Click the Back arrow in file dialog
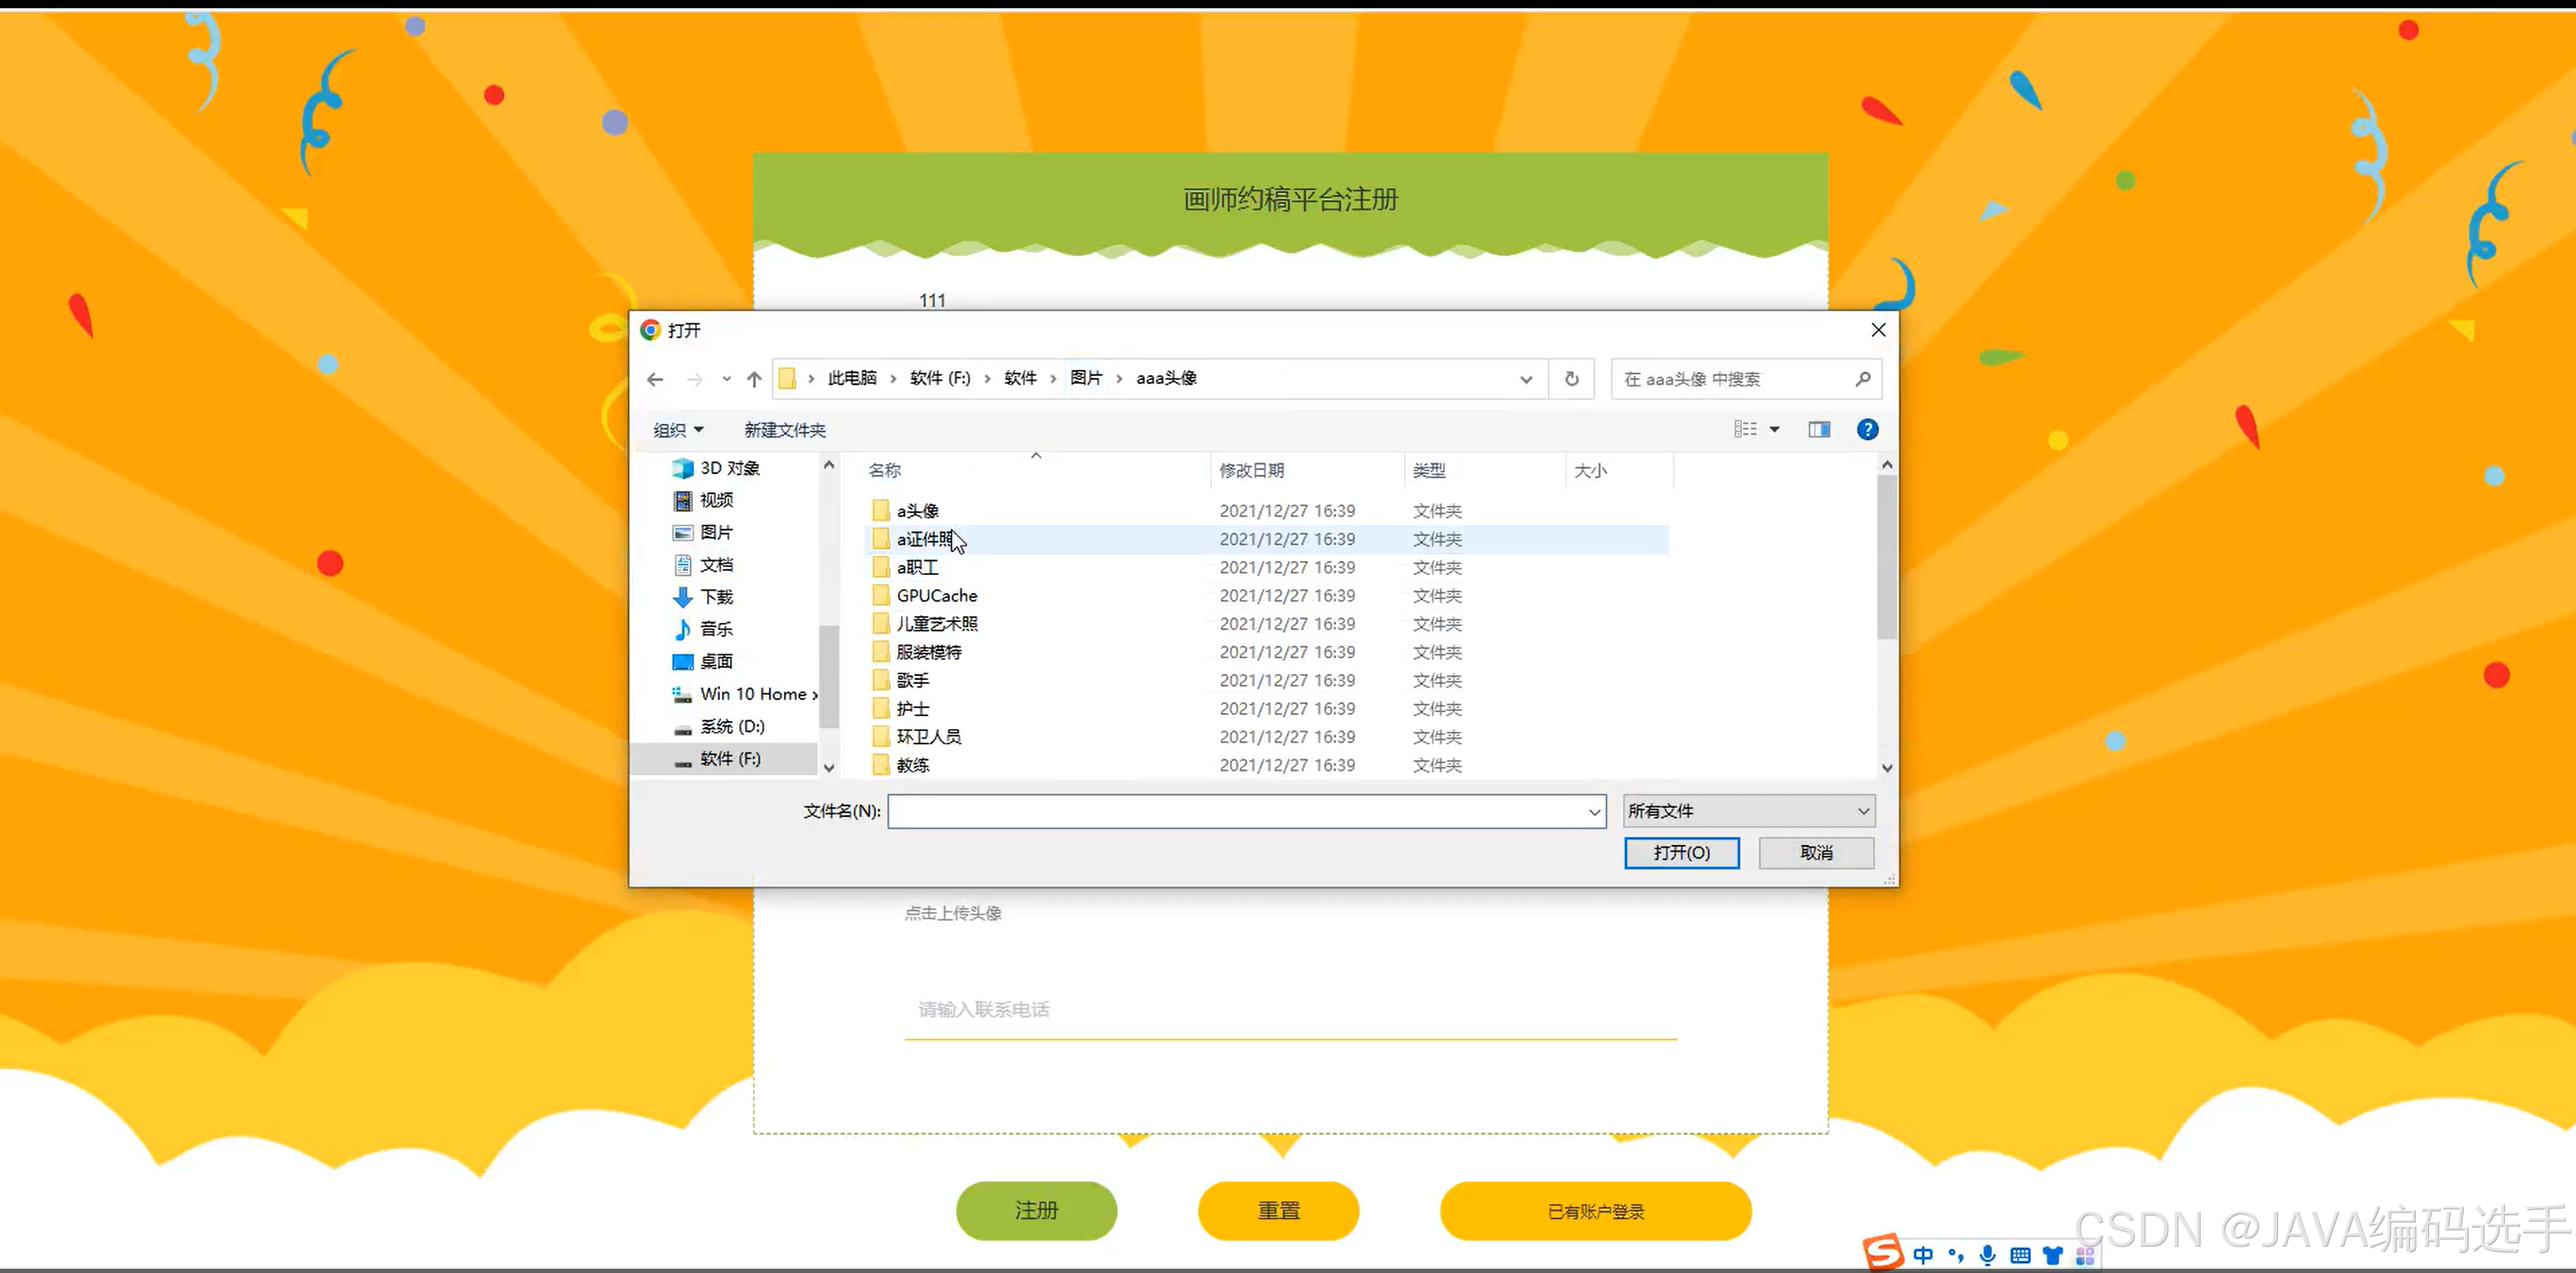Viewport: 2576px width, 1273px height. (655, 379)
